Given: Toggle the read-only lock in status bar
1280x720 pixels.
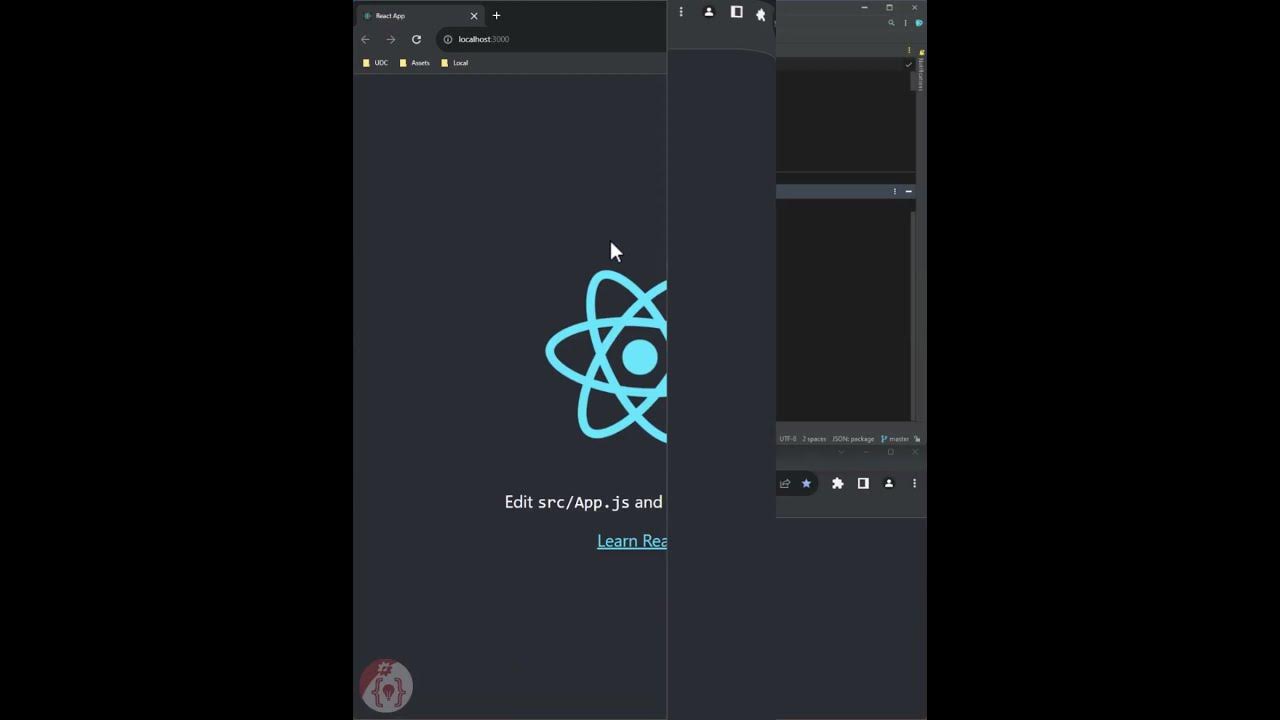Looking at the screenshot, I should click(x=917, y=439).
